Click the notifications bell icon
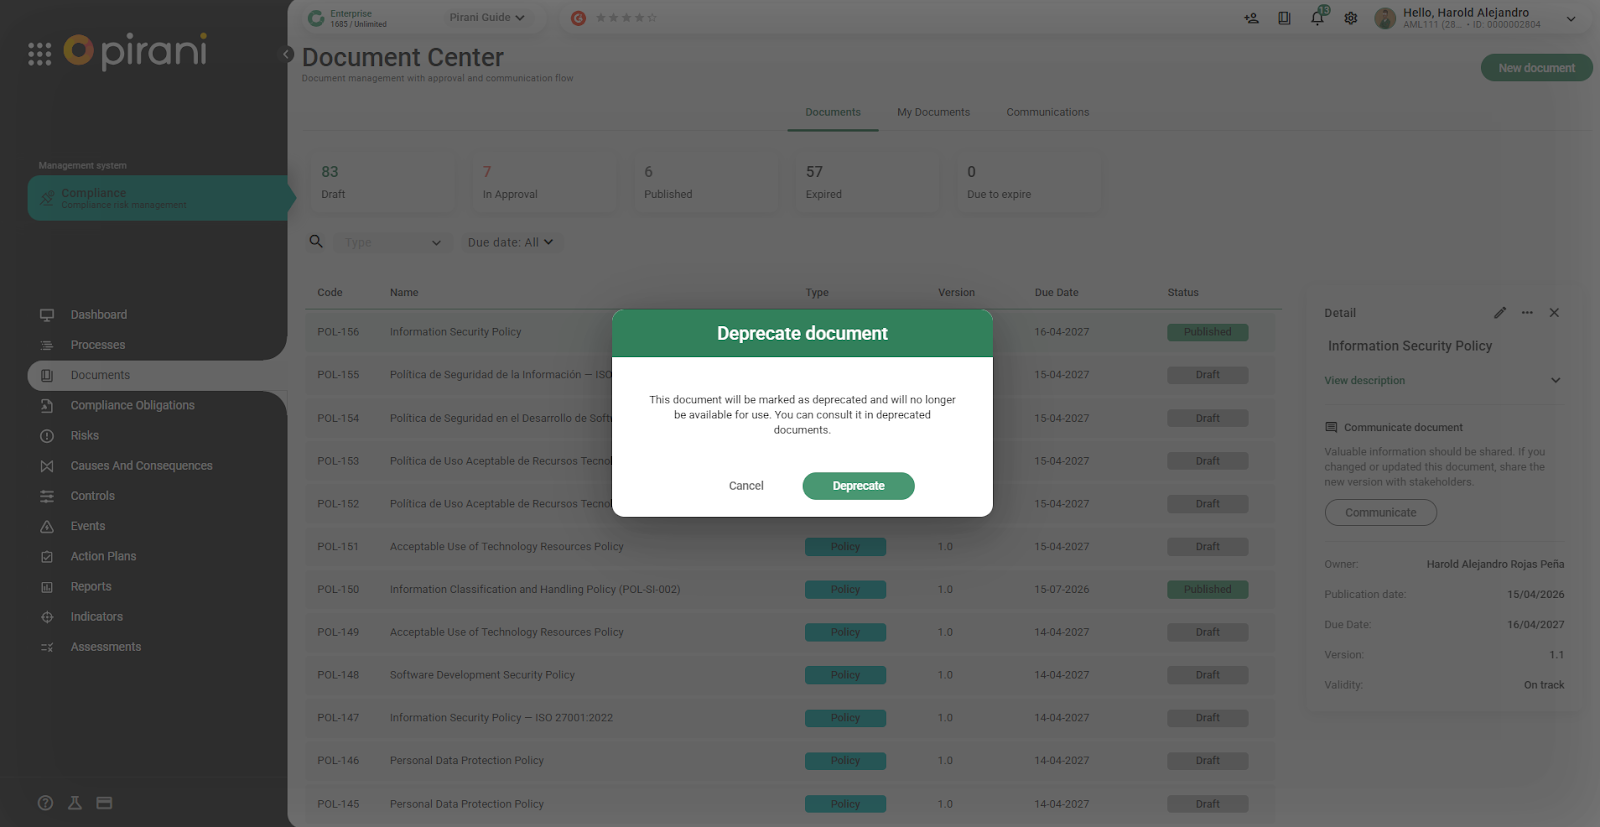Screen dimensions: 1600x827 [x=1317, y=18]
